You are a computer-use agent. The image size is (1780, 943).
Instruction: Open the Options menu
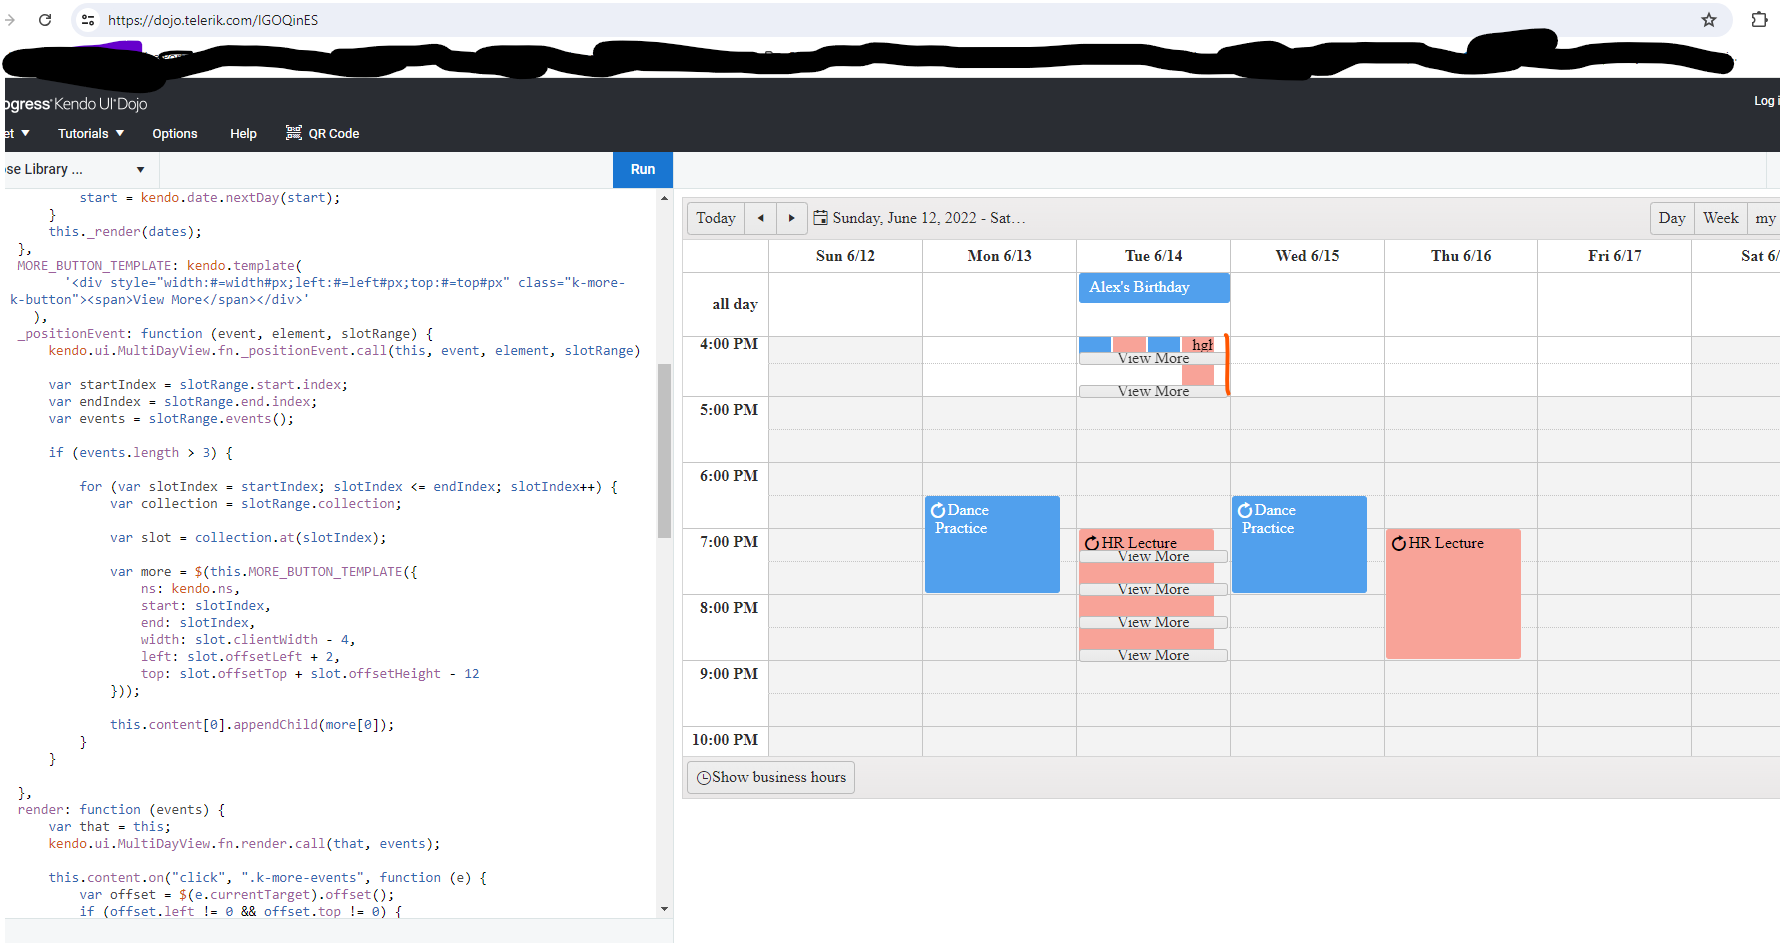175,133
